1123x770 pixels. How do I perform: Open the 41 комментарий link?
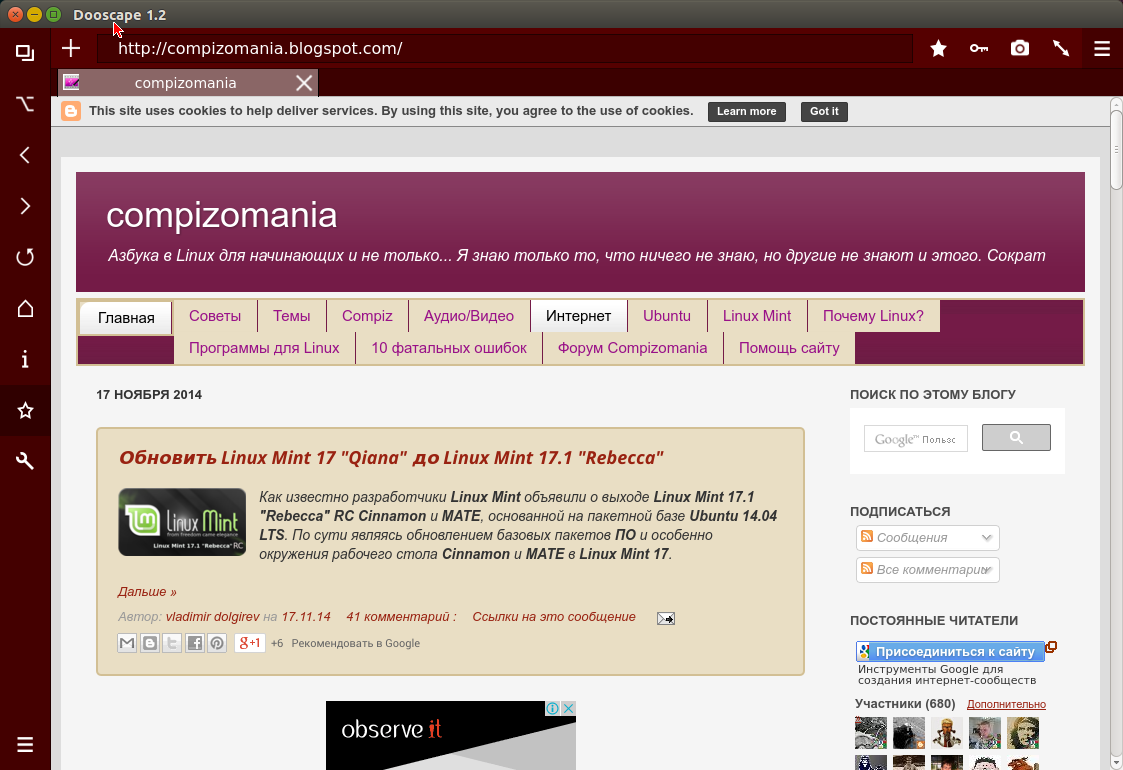pyautogui.click(x=401, y=617)
